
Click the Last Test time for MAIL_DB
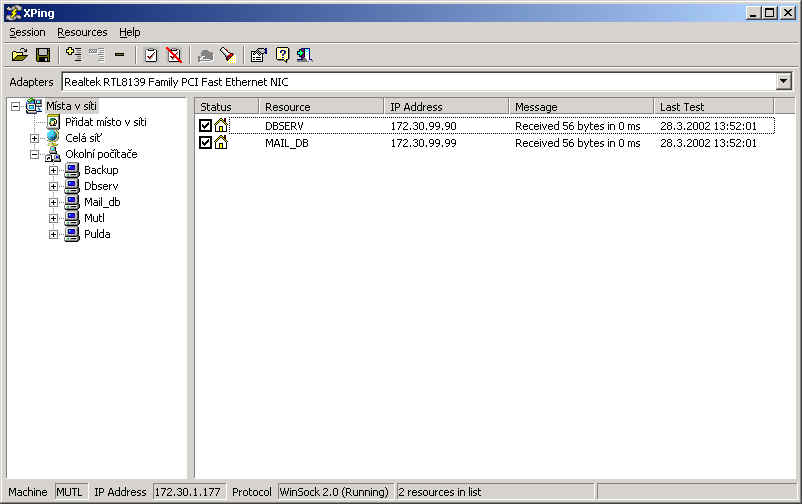708,143
